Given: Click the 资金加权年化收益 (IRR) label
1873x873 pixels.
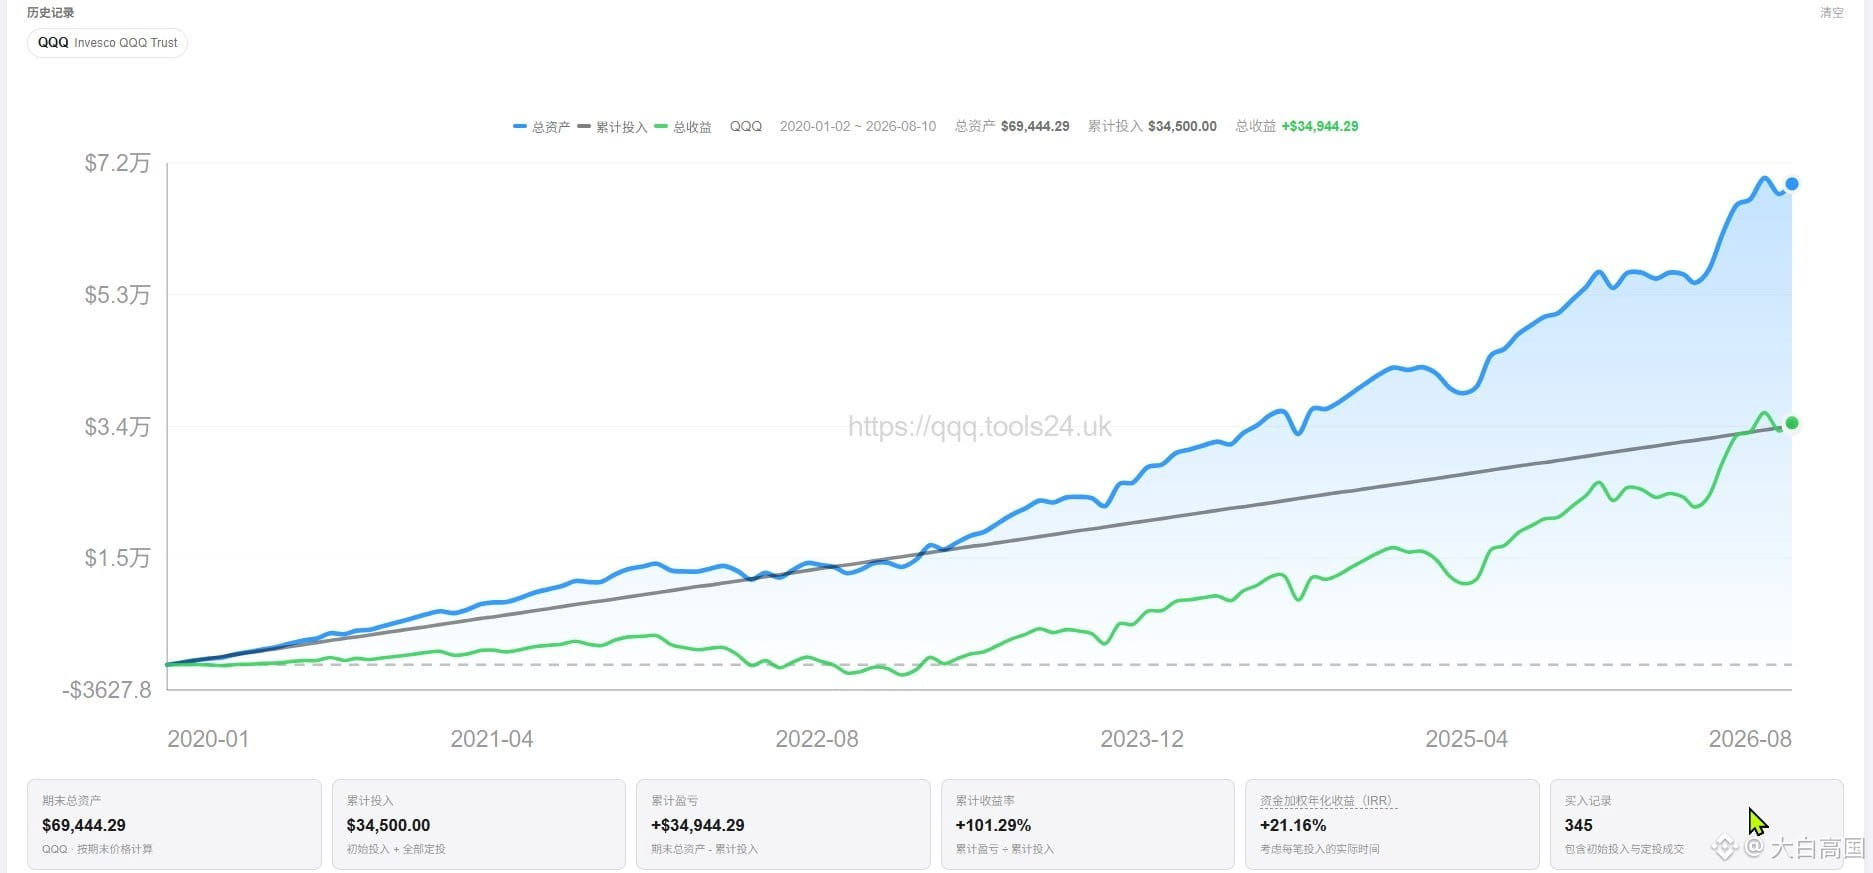Looking at the screenshot, I should pyautogui.click(x=1326, y=801).
